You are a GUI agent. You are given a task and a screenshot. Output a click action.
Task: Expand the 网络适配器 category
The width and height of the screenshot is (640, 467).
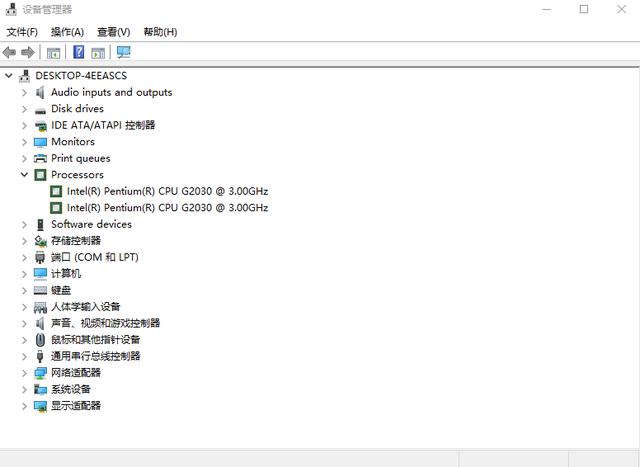[25, 372]
